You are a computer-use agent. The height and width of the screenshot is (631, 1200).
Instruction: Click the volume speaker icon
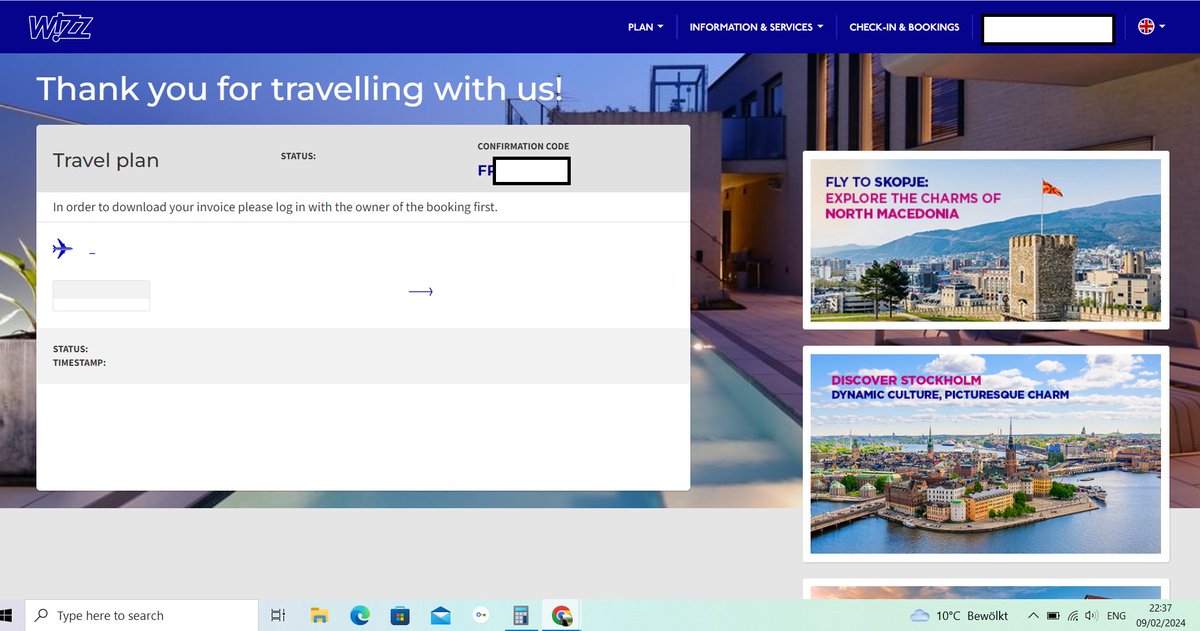pos(1091,615)
